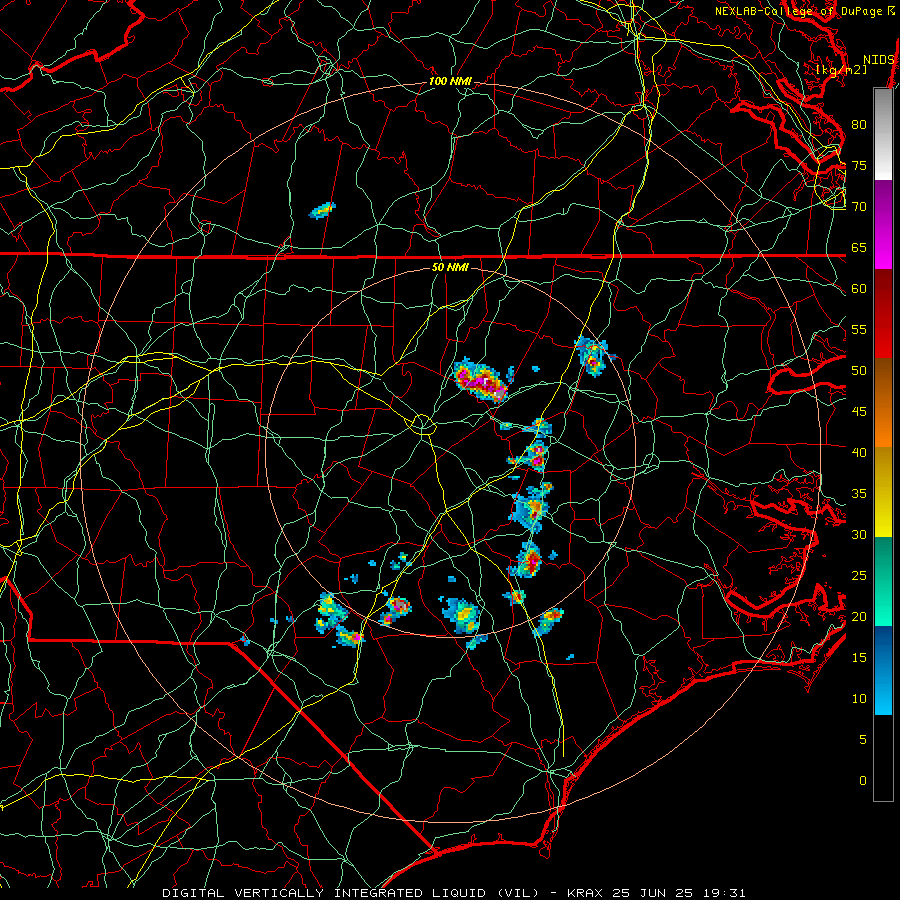Click the 70 value on the color scale
This screenshot has width=900, height=900.
tap(859, 207)
